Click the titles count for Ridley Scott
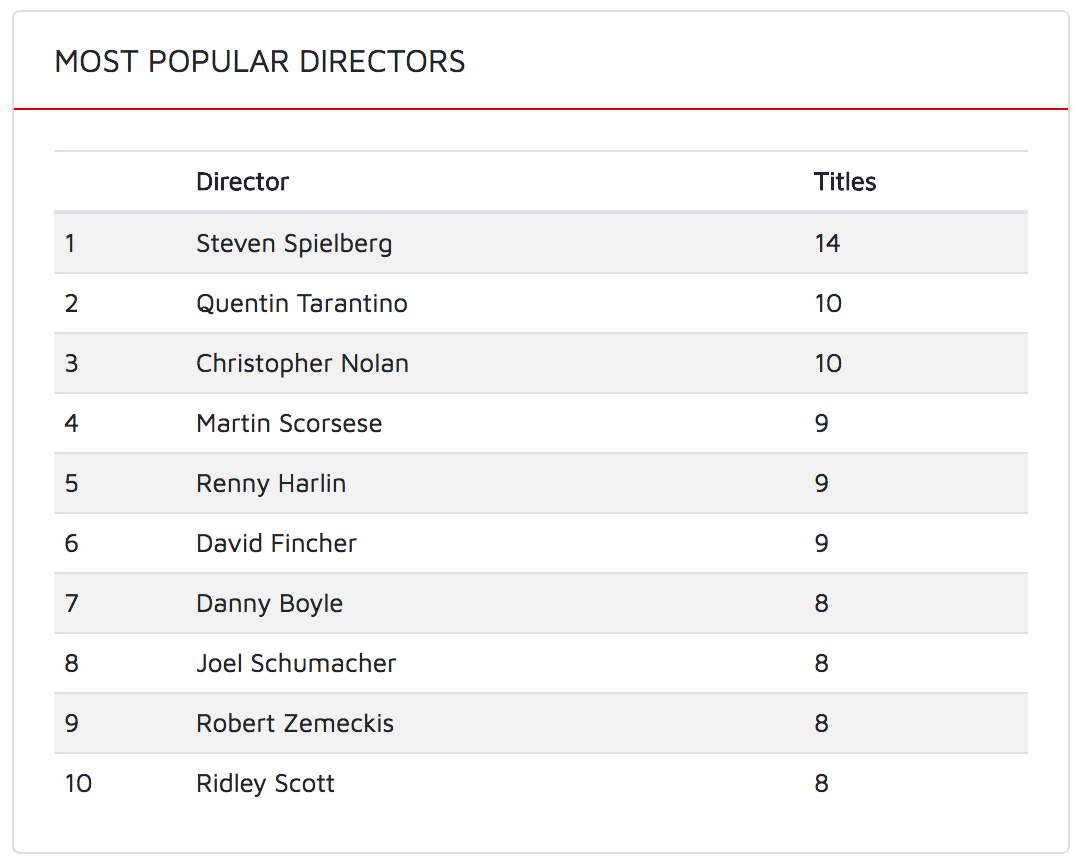Image resolution: width=1076 pixels, height=866 pixels. (x=821, y=784)
